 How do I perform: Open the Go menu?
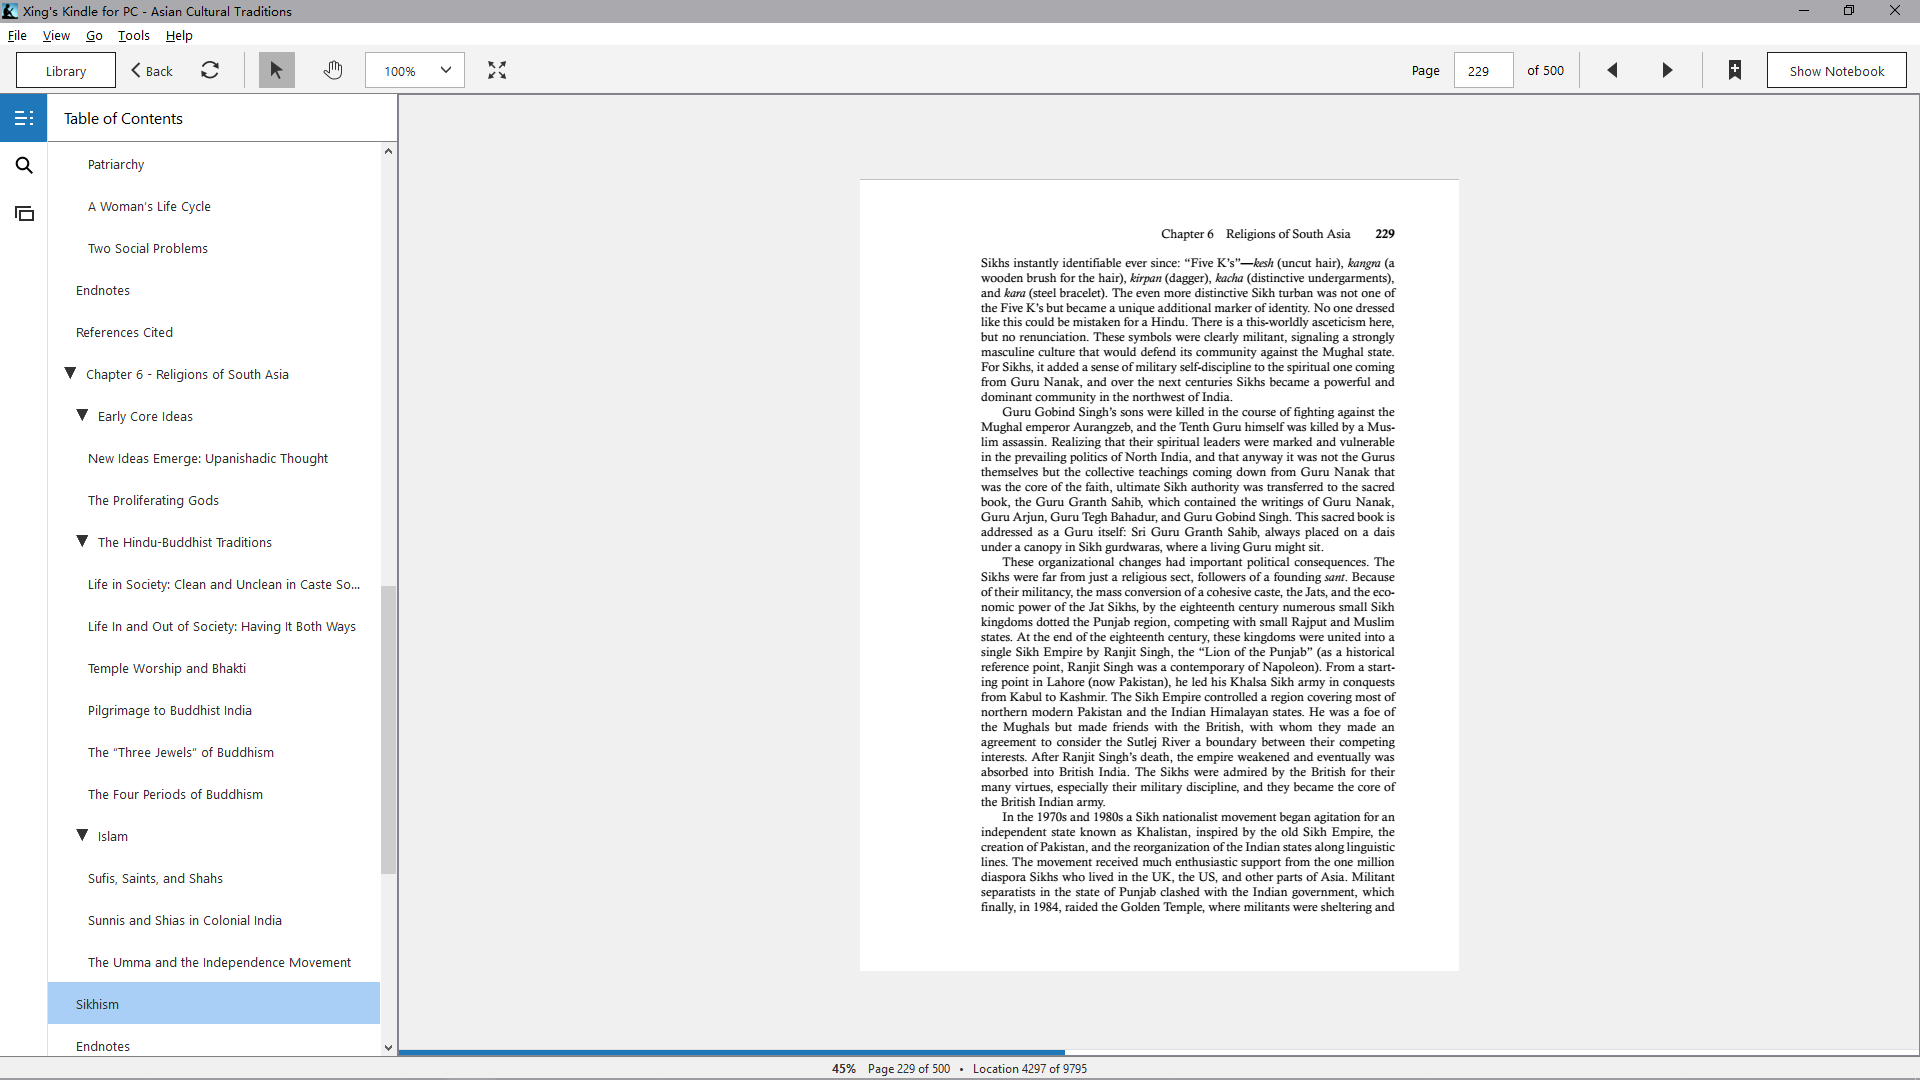click(94, 35)
